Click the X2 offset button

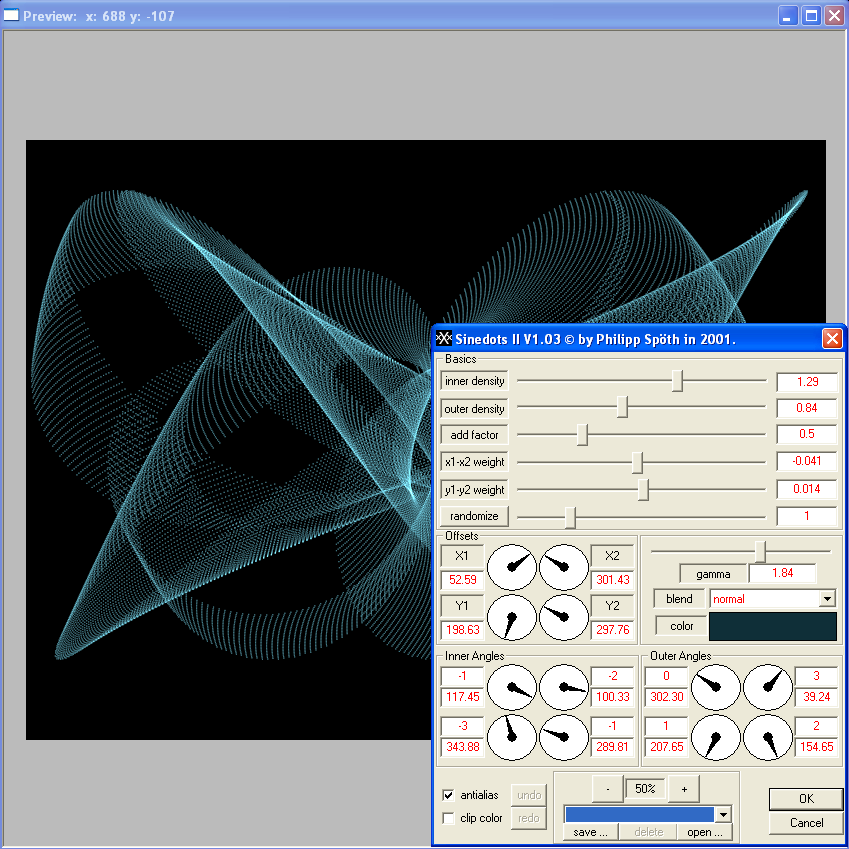(612, 556)
